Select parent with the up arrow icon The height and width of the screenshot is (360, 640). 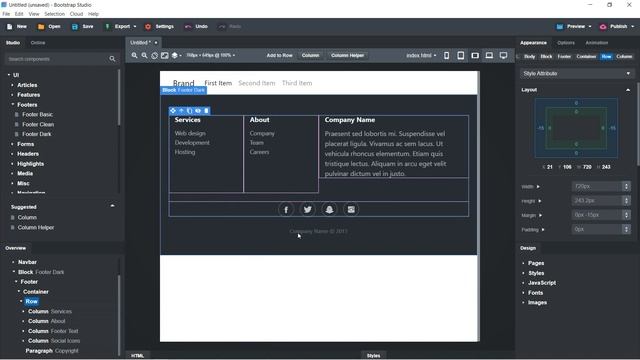[181, 111]
